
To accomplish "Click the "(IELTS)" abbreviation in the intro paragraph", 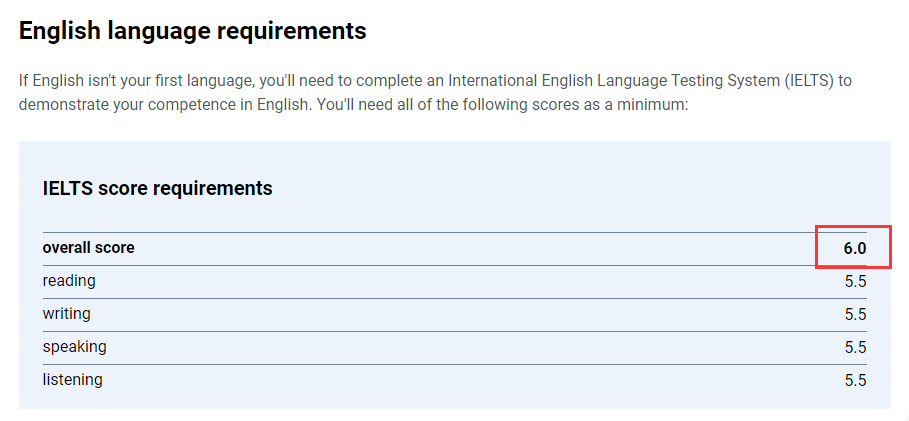I will [803, 80].
